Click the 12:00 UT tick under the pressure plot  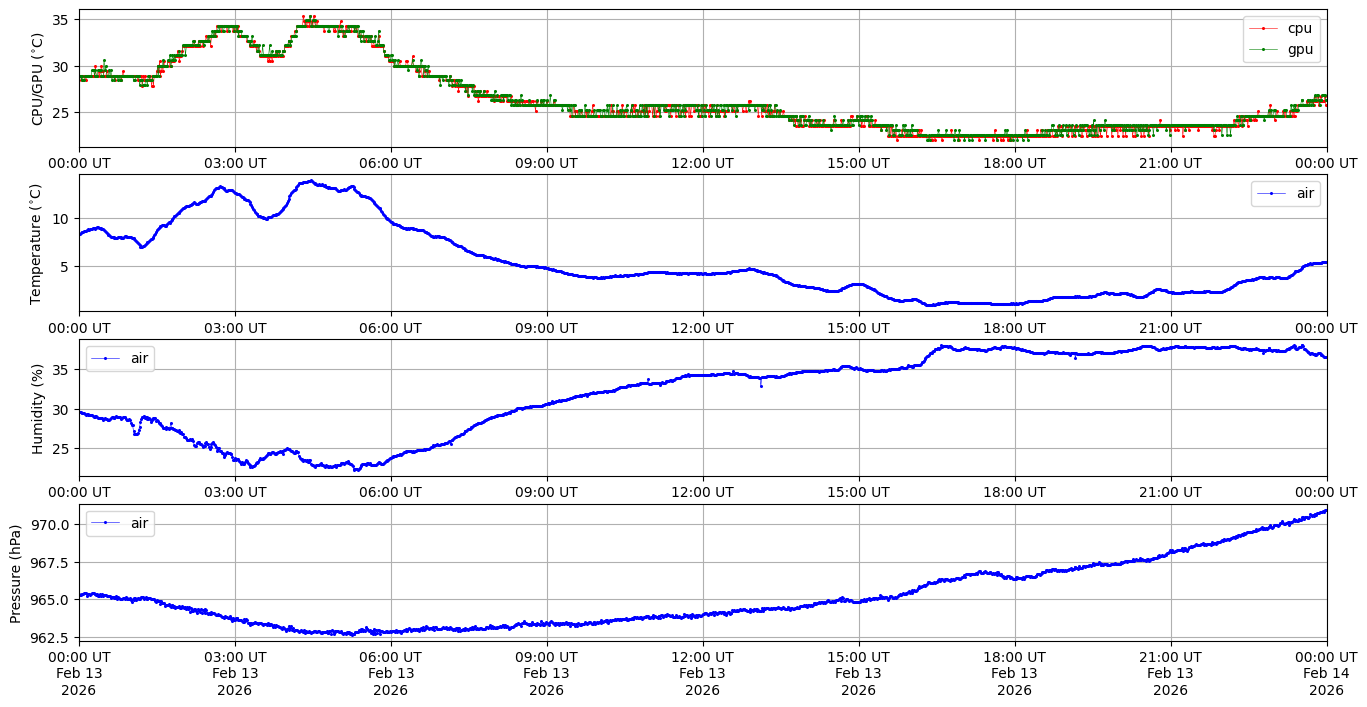click(x=702, y=657)
